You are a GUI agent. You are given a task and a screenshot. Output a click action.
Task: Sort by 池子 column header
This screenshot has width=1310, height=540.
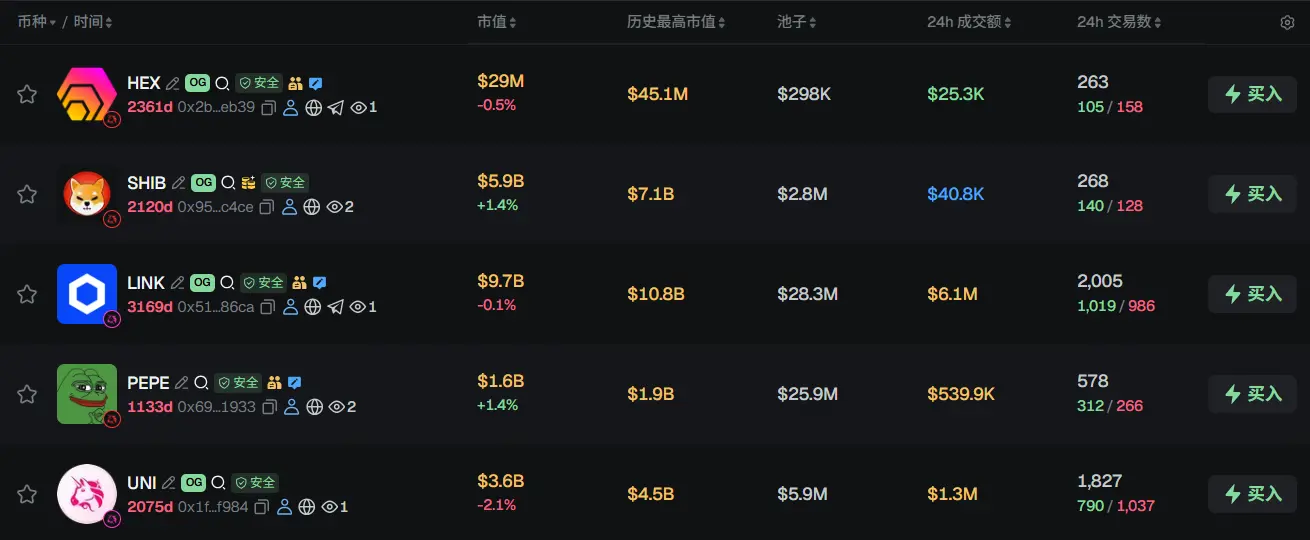pos(796,22)
